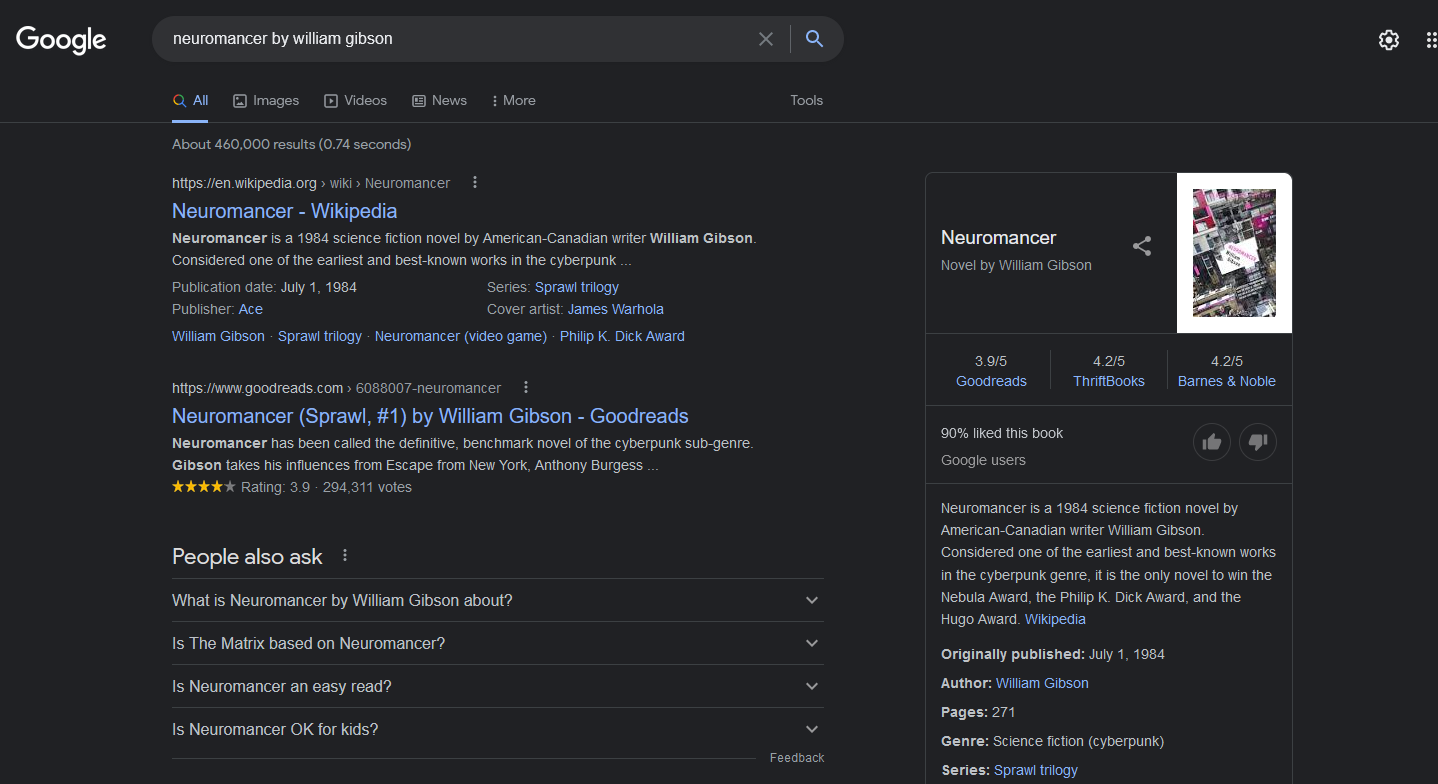The height and width of the screenshot is (784, 1438).
Task: Click publisher Ace link
Action: (251, 309)
